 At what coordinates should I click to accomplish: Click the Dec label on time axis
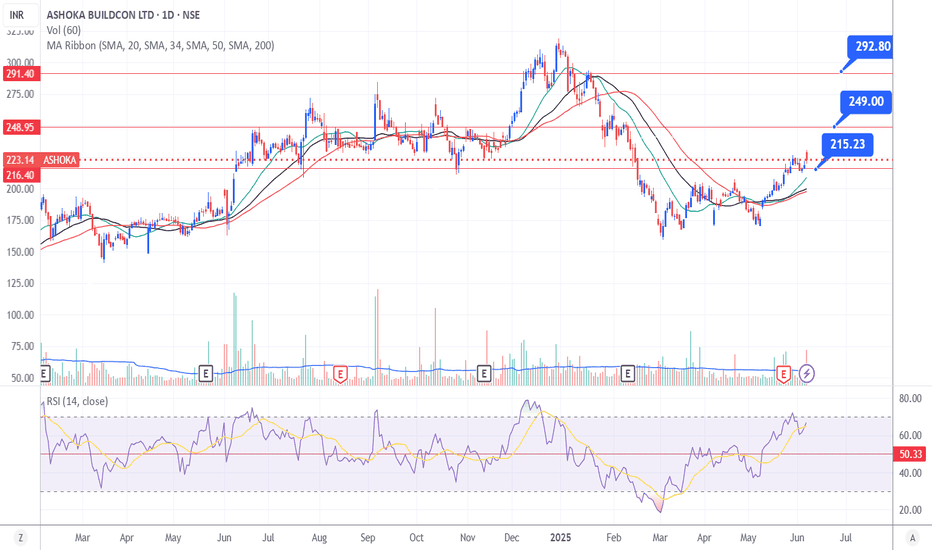click(x=512, y=538)
